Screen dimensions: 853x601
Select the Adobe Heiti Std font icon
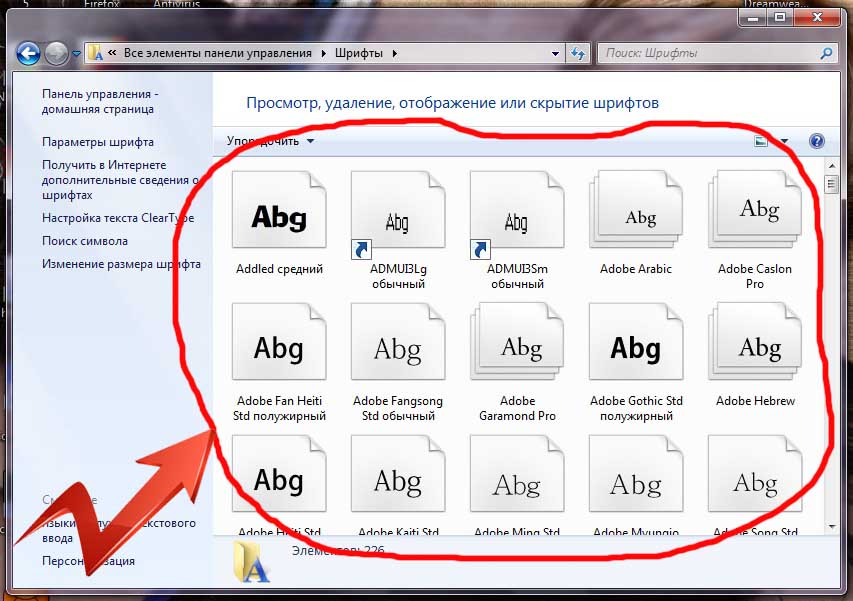pos(279,474)
